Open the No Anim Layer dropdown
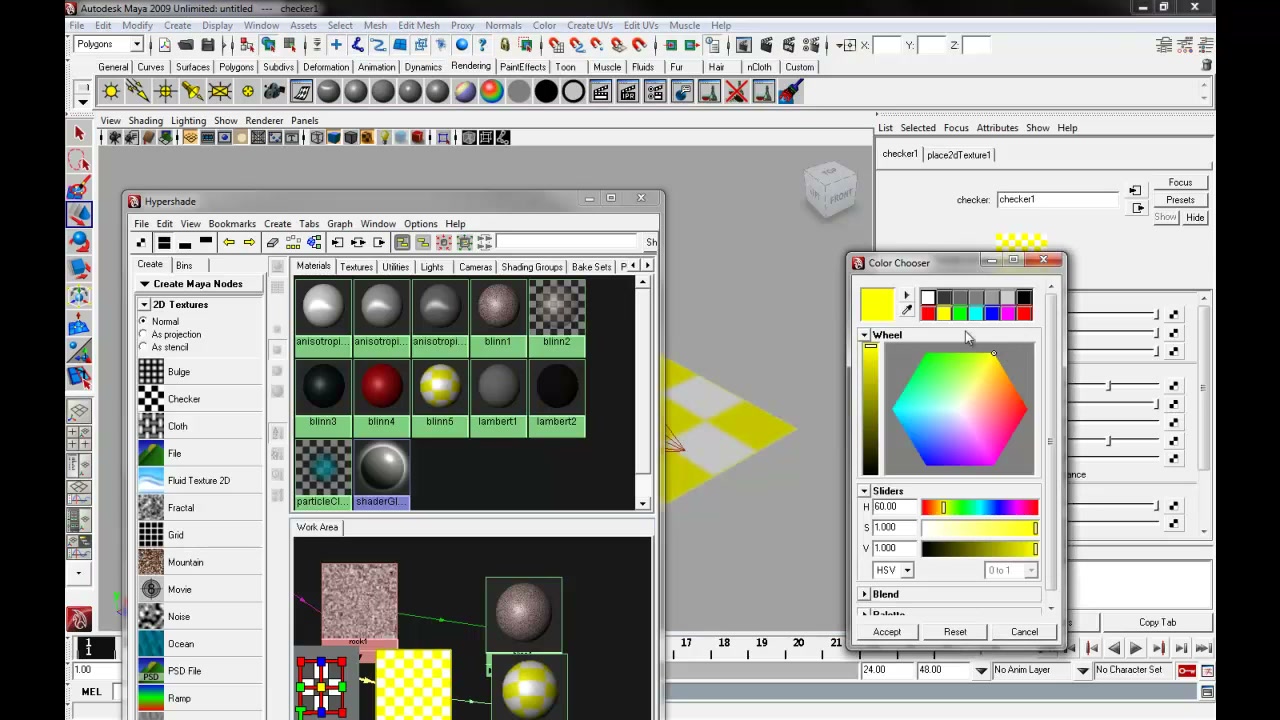Screen dimensions: 1280x720 [981, 670]
